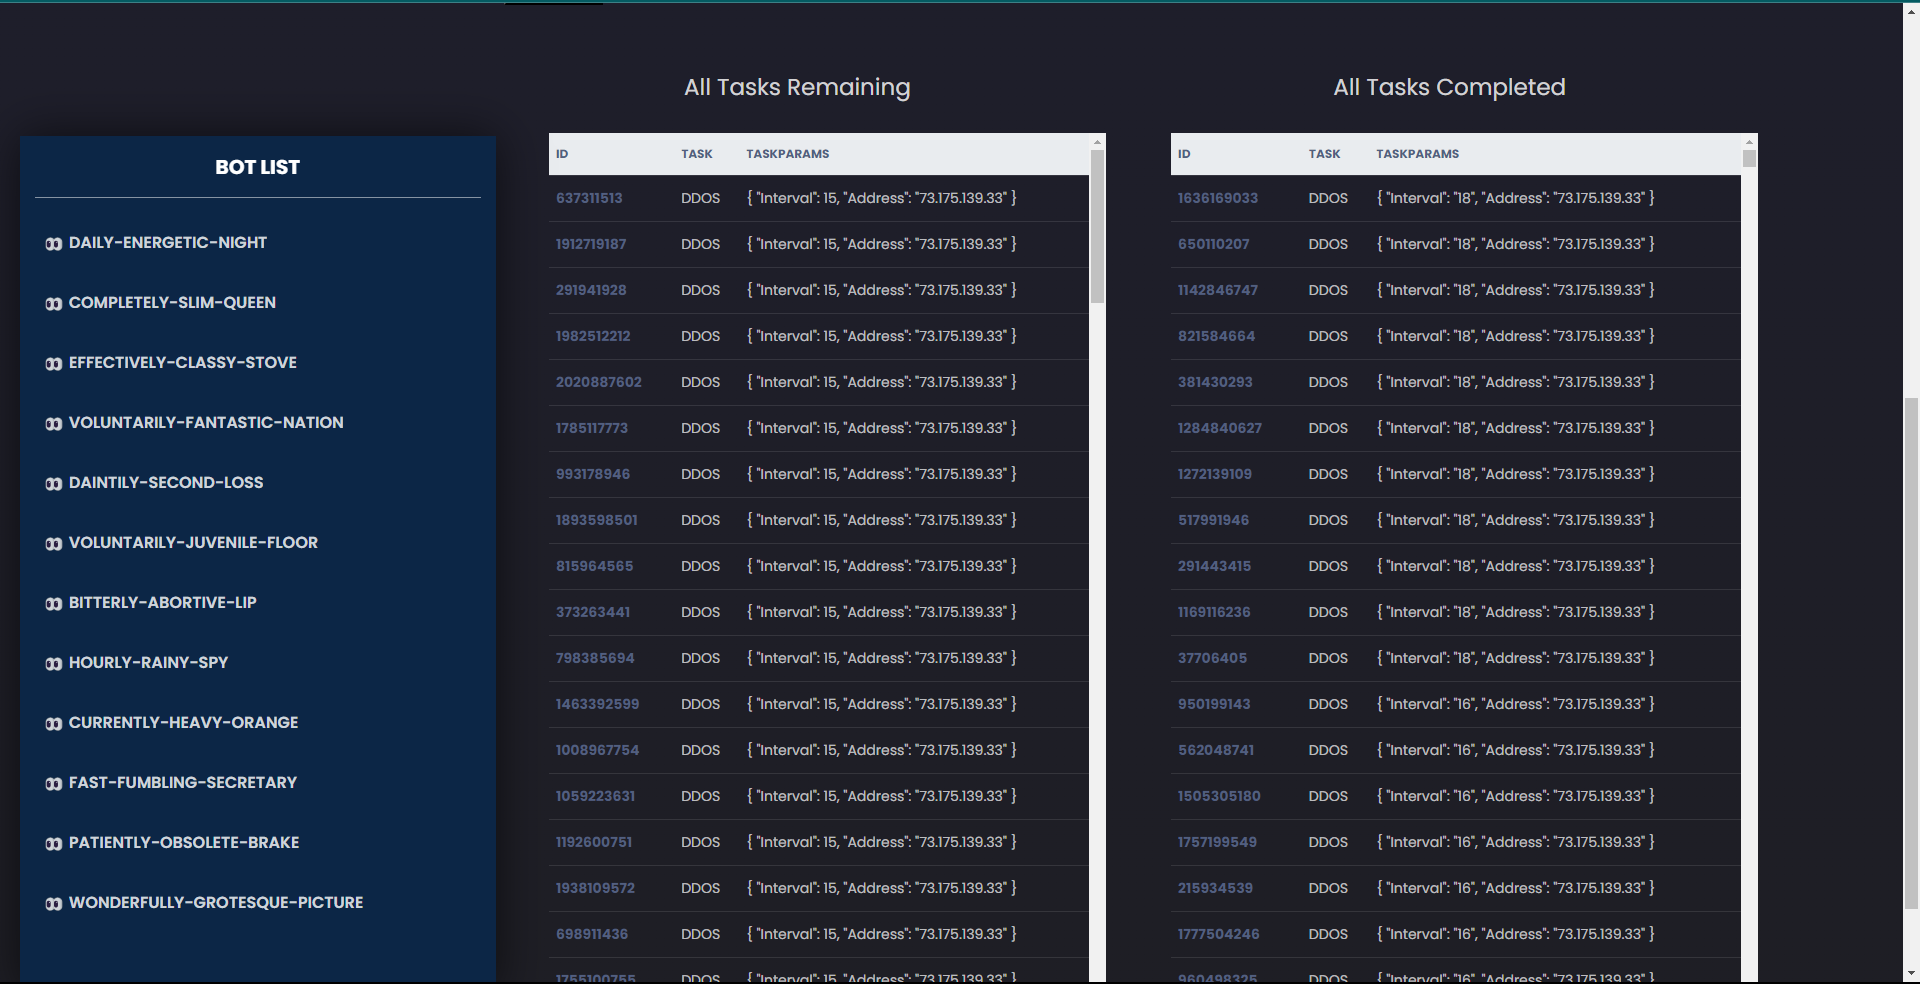Screen dimensions: 1920x984
Task: Click the ID header in the completed table
Action: click(x=1184, y=154)
